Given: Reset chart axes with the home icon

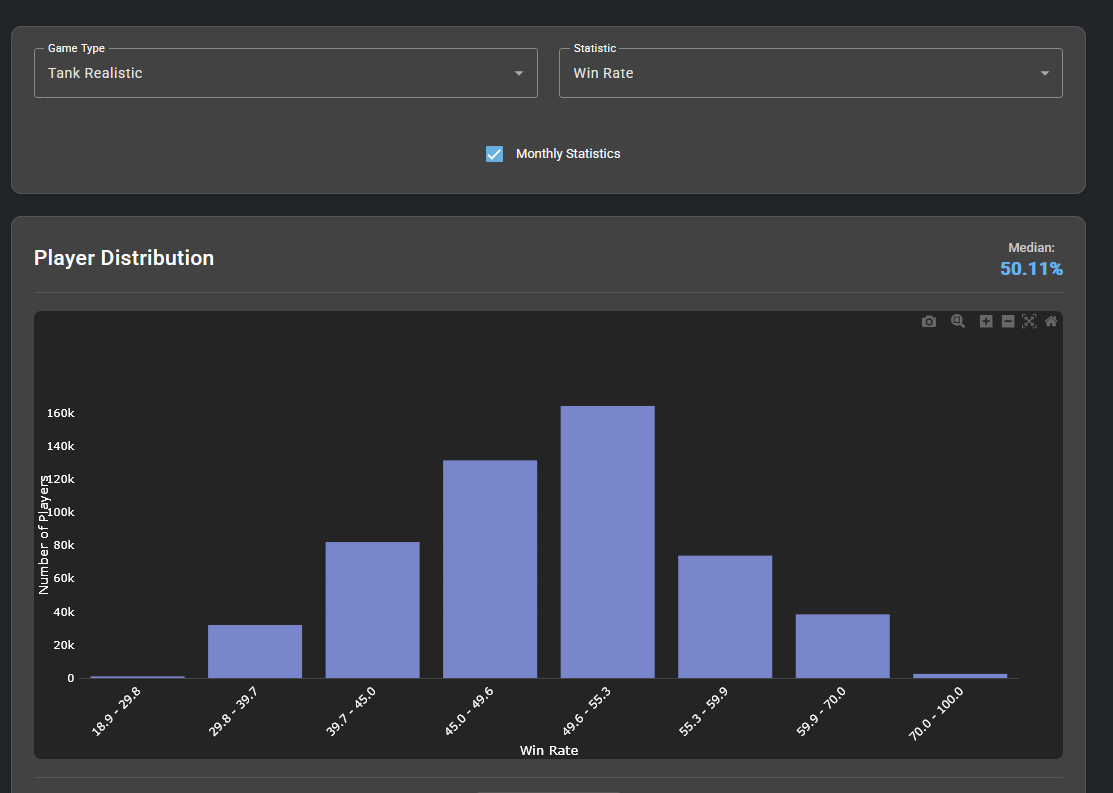Looking at the screenshot, I should pos(1051,321).
